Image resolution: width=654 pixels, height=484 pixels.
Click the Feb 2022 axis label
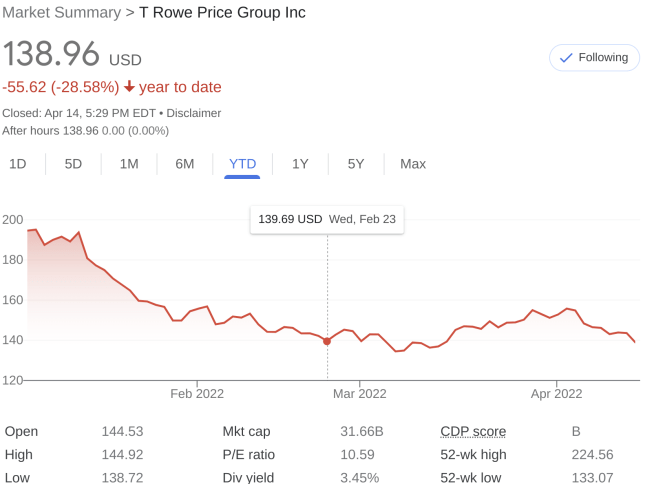197,394
